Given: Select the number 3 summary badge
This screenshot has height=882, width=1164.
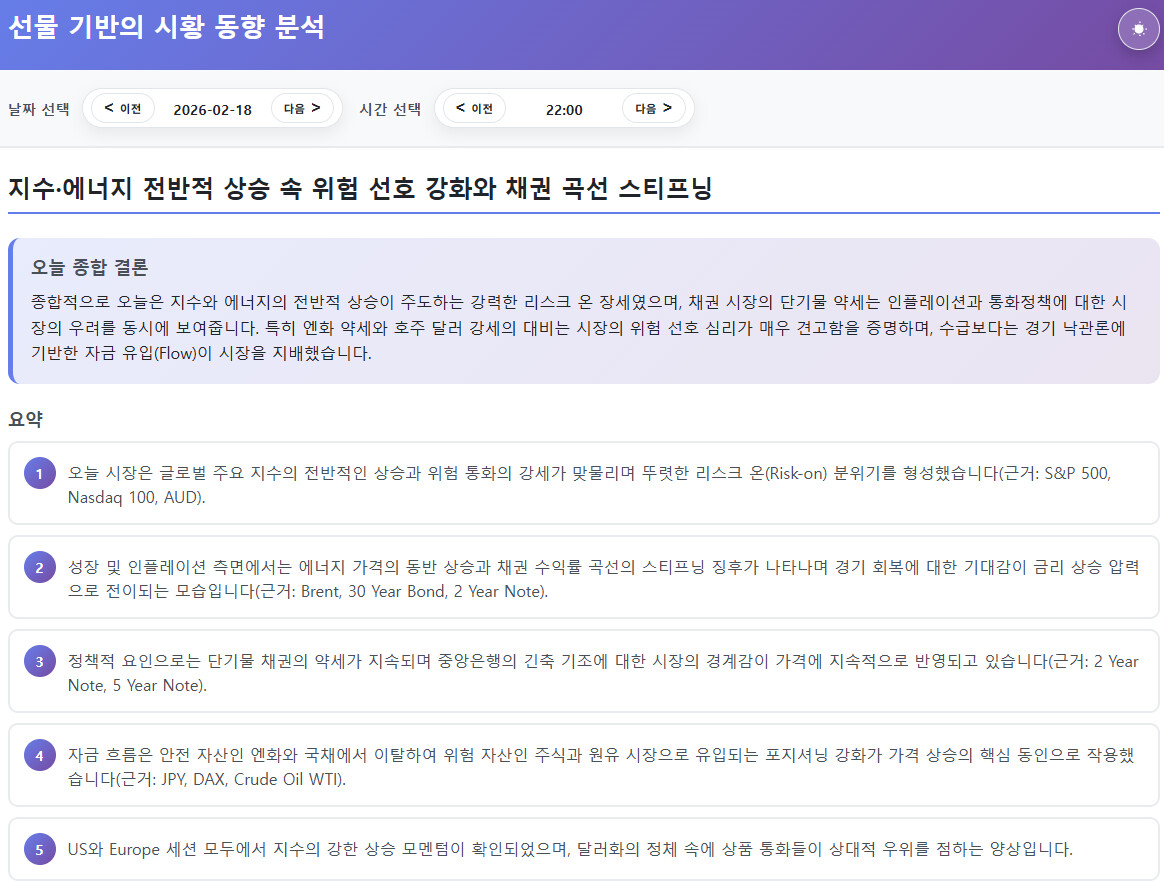Looking at the screenshot, I should pyautogui.click(x=40, y=662).
